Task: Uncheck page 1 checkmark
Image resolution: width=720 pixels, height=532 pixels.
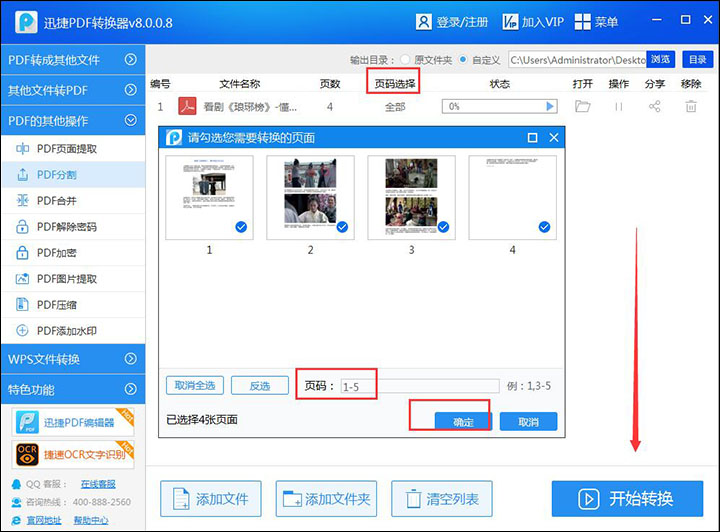Action: point(241,227)
